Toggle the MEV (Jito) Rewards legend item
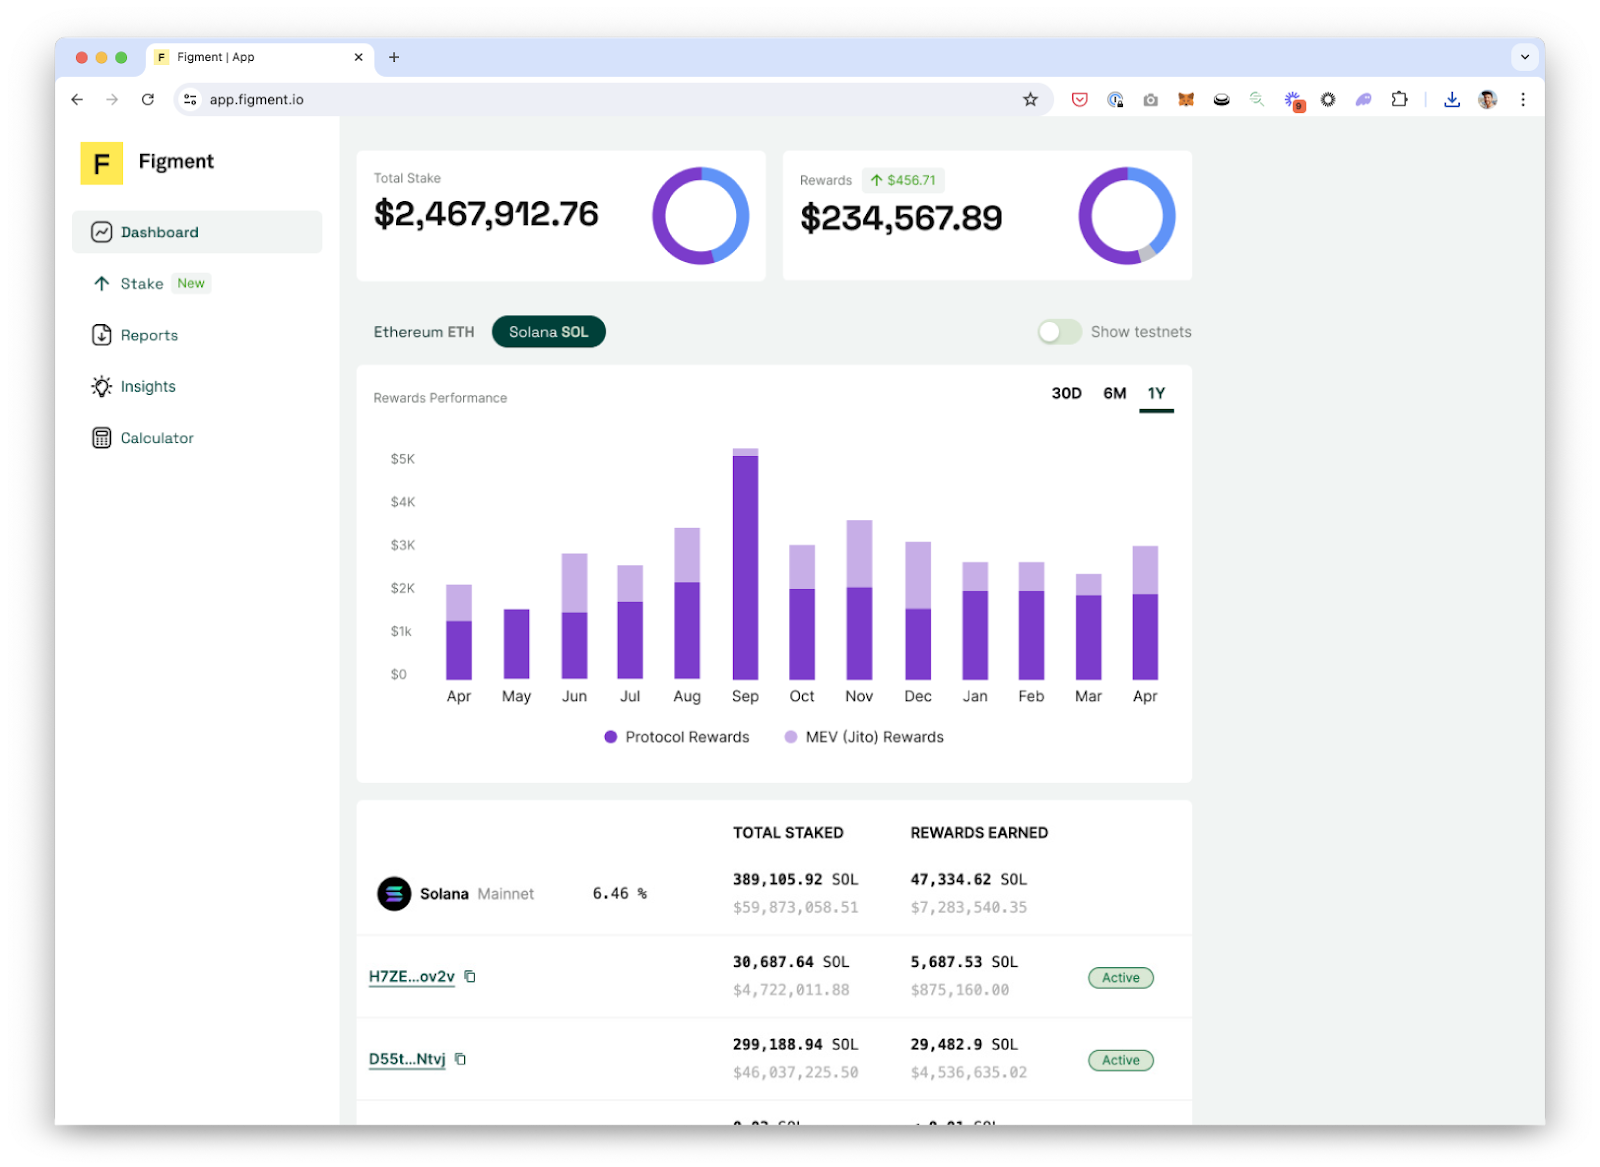The image size is (1600, 1167). [864, 737]
